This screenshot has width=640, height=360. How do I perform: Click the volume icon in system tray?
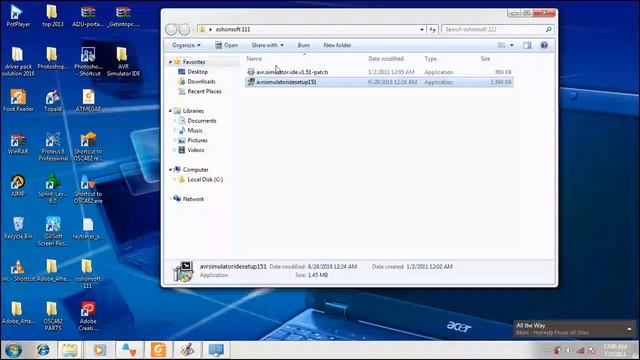tap(569, 351)
